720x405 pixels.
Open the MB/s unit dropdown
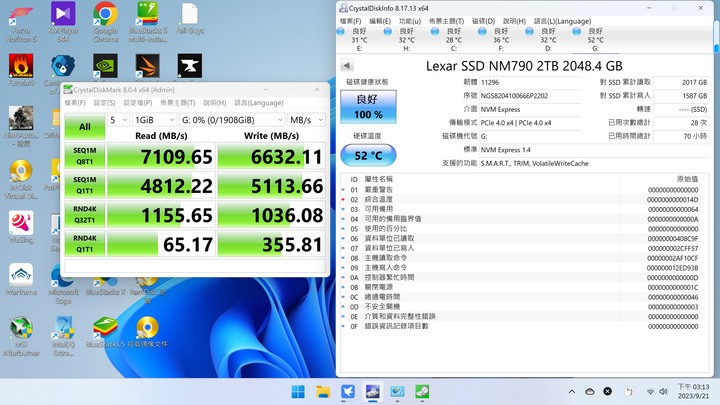coord(306,120)
